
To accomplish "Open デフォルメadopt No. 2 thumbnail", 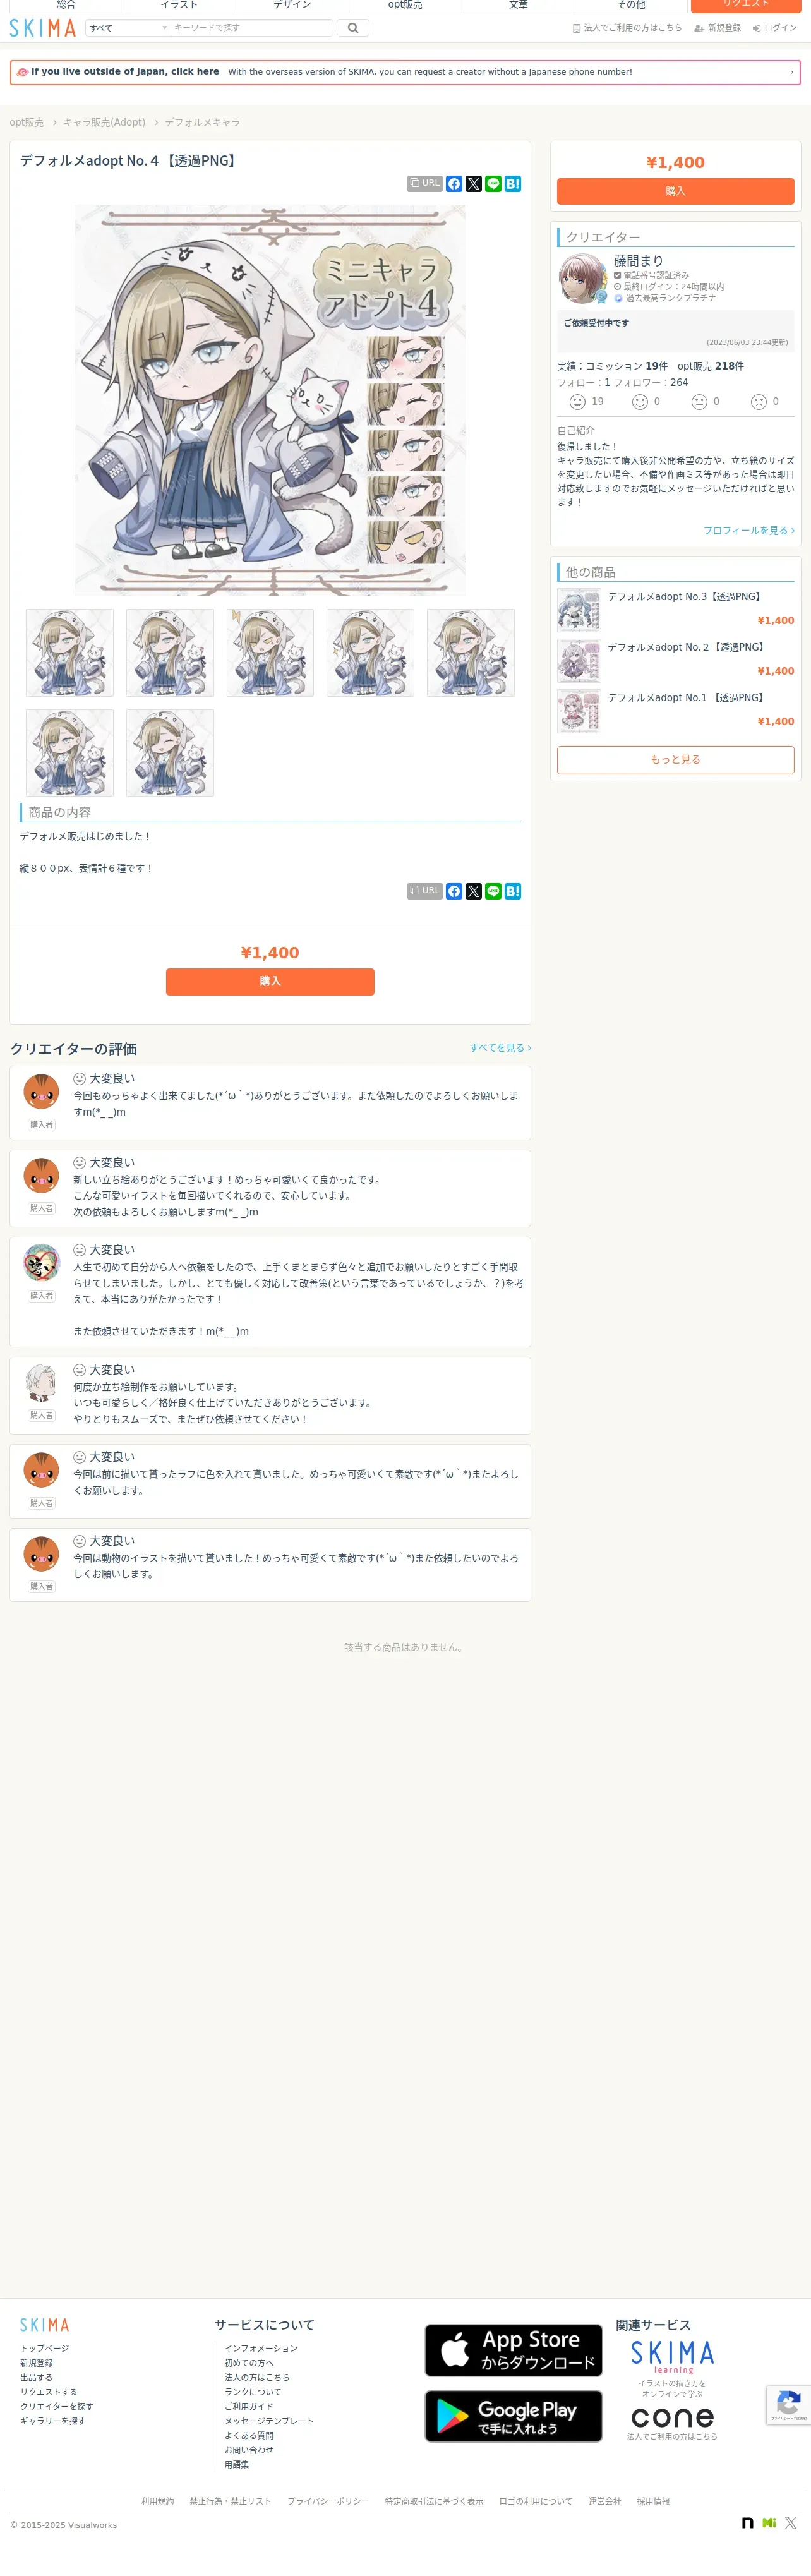I will 579,660.
